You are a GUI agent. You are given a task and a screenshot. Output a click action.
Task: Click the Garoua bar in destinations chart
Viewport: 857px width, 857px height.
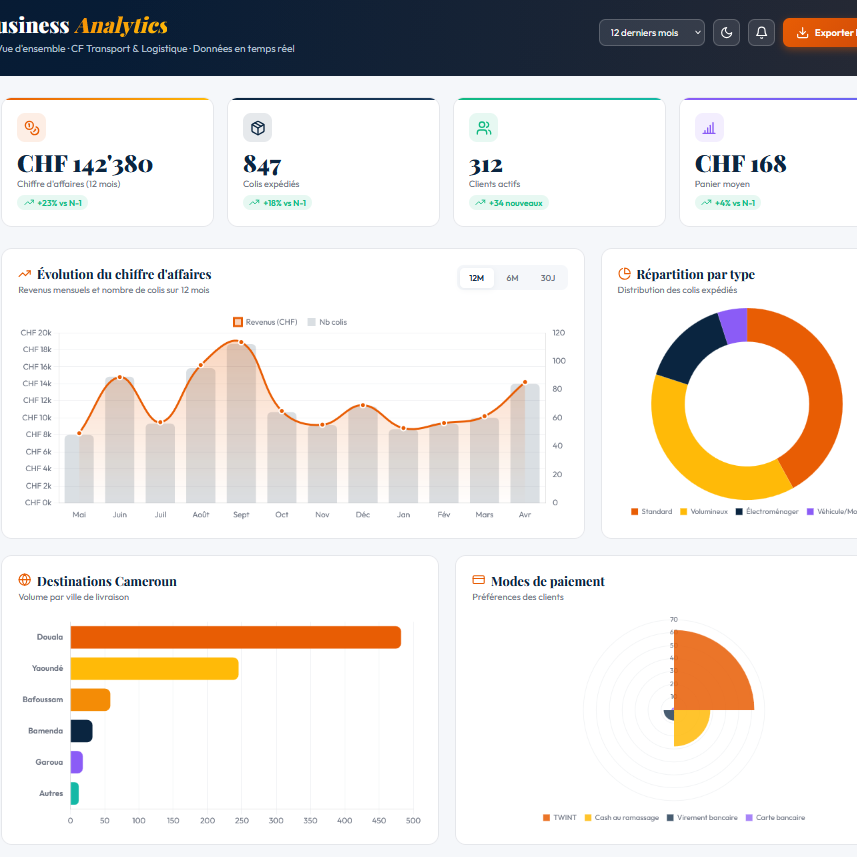pos(77,762)
